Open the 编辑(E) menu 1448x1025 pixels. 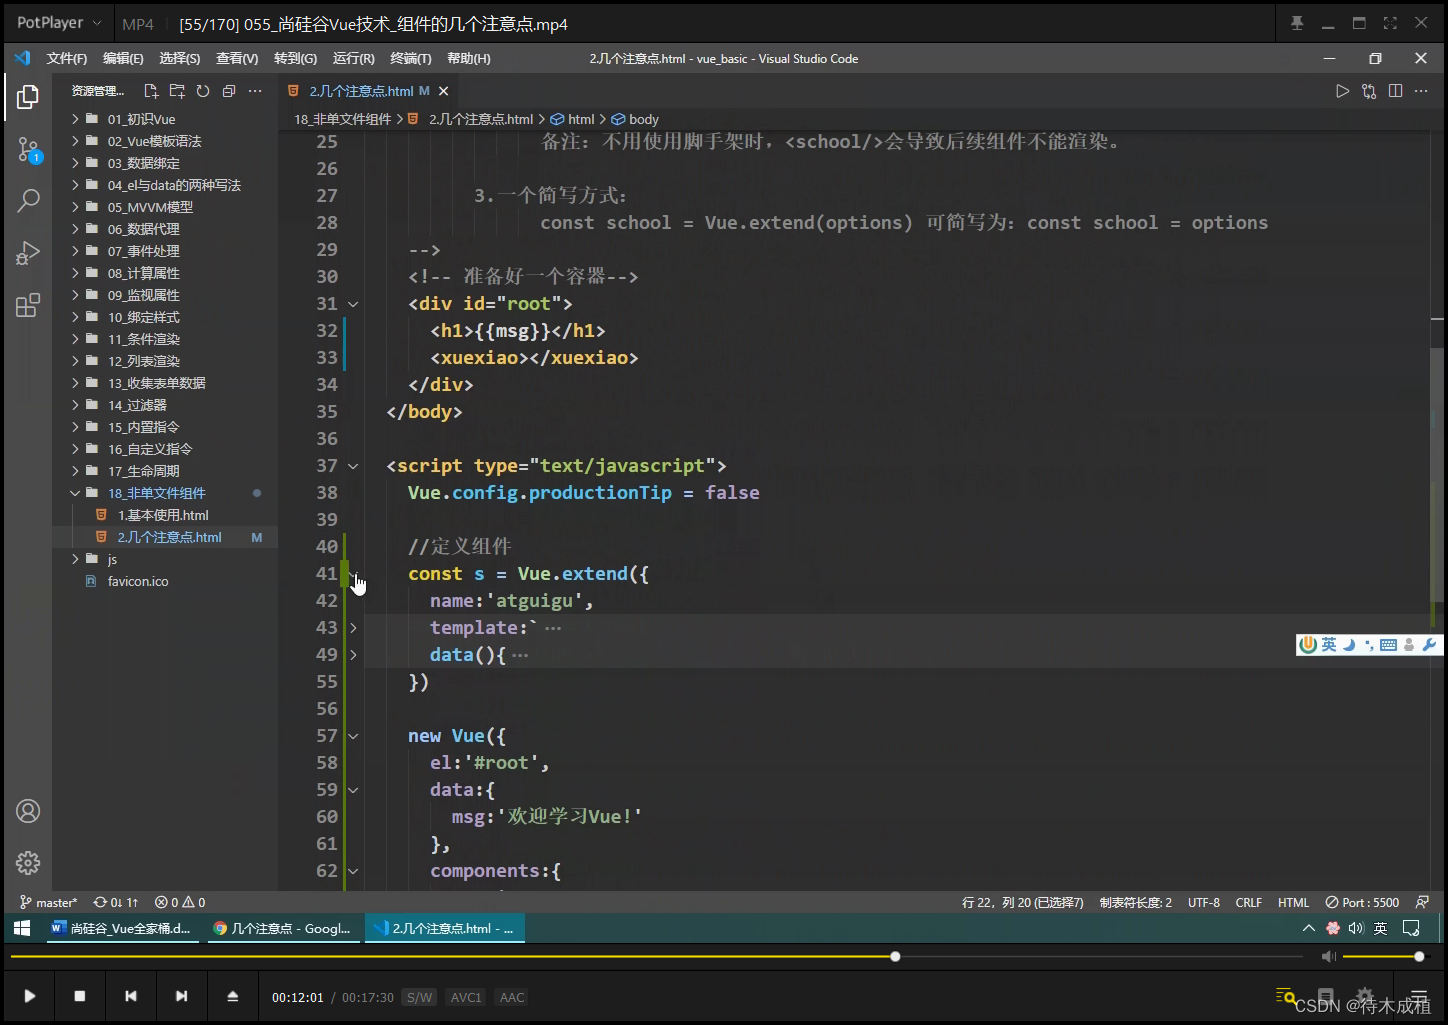click(123, 59)
